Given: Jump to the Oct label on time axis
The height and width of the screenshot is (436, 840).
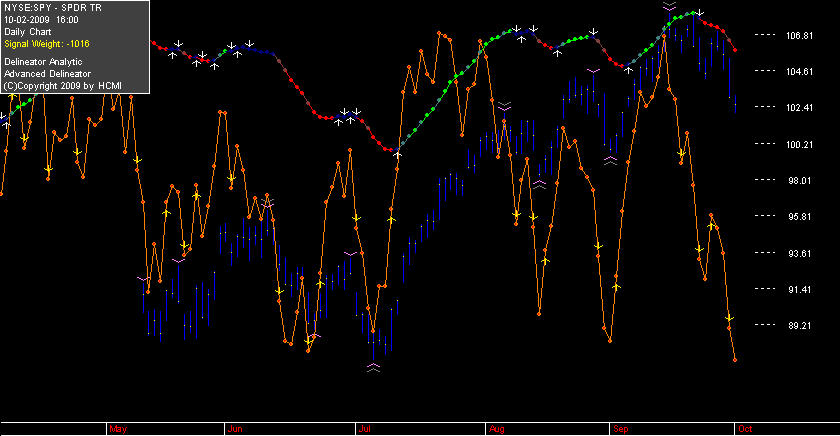Looking at the screenshot, I should tap(745, 429).
